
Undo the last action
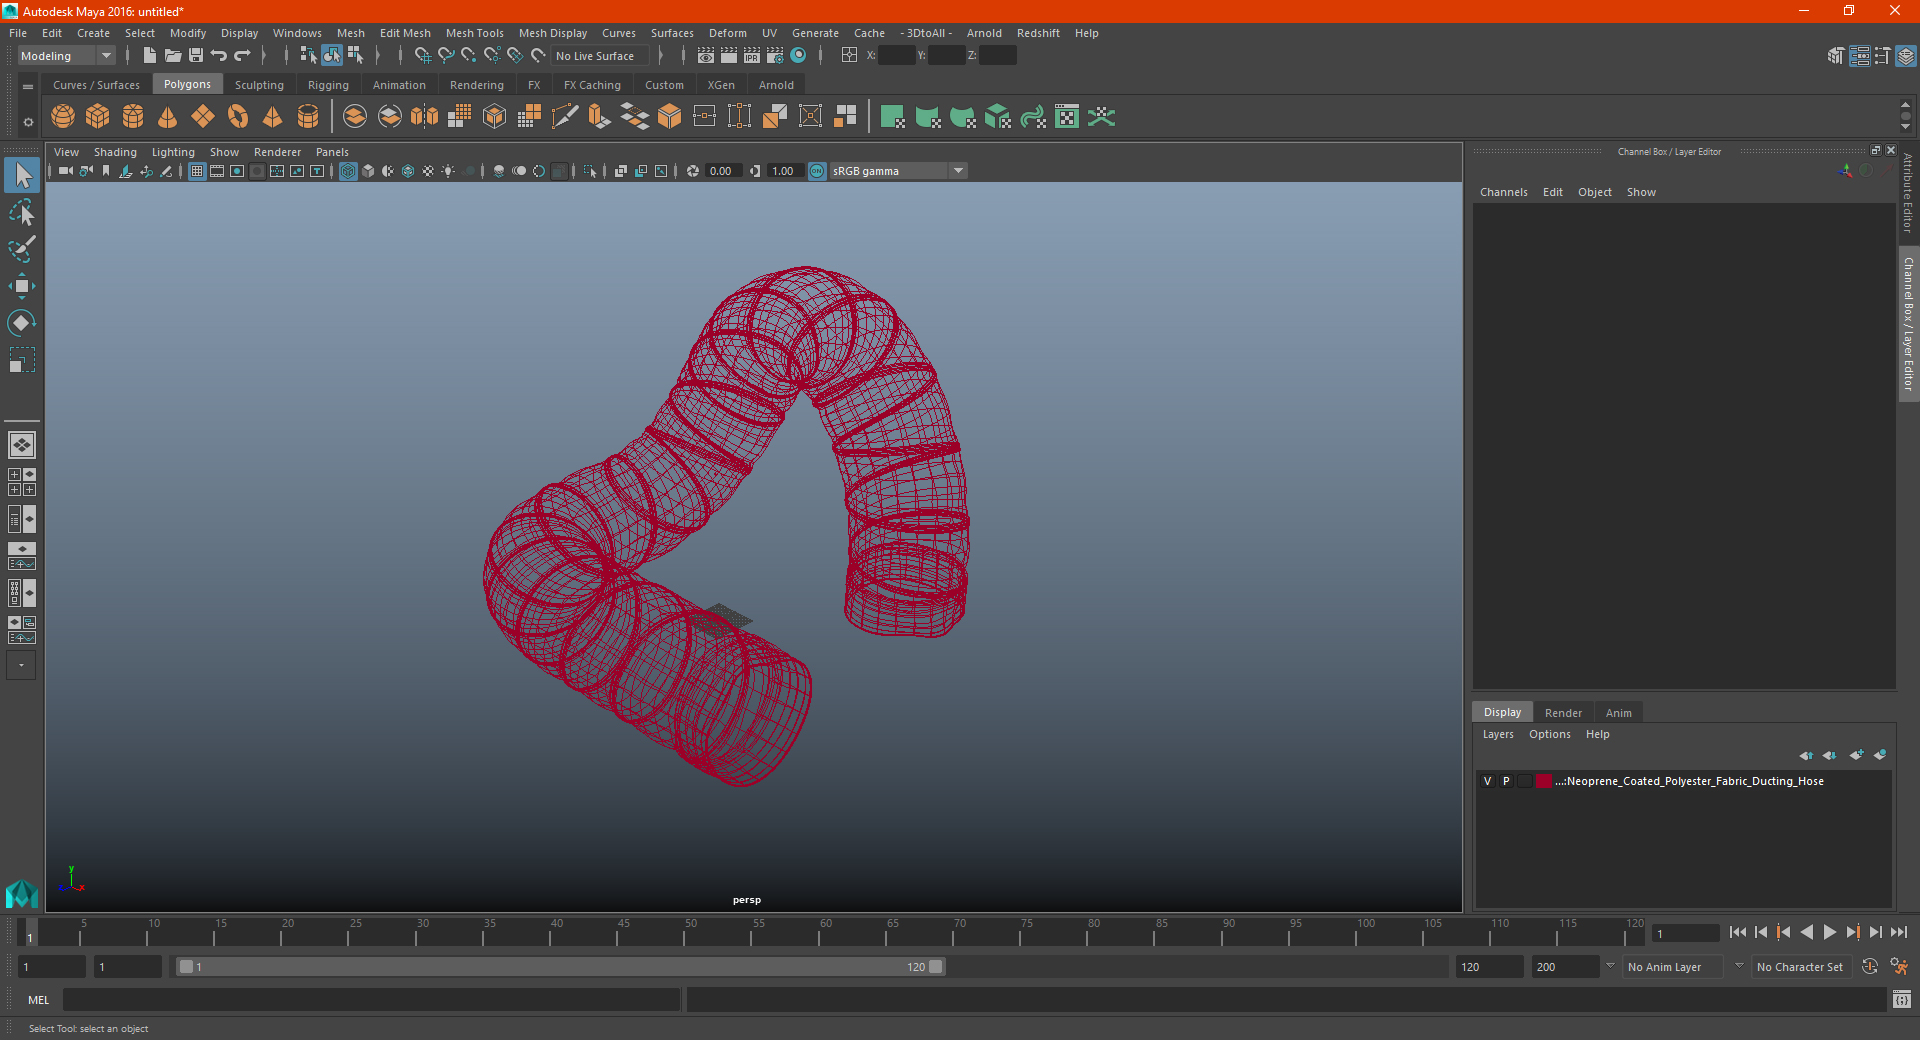pos(219,56)
